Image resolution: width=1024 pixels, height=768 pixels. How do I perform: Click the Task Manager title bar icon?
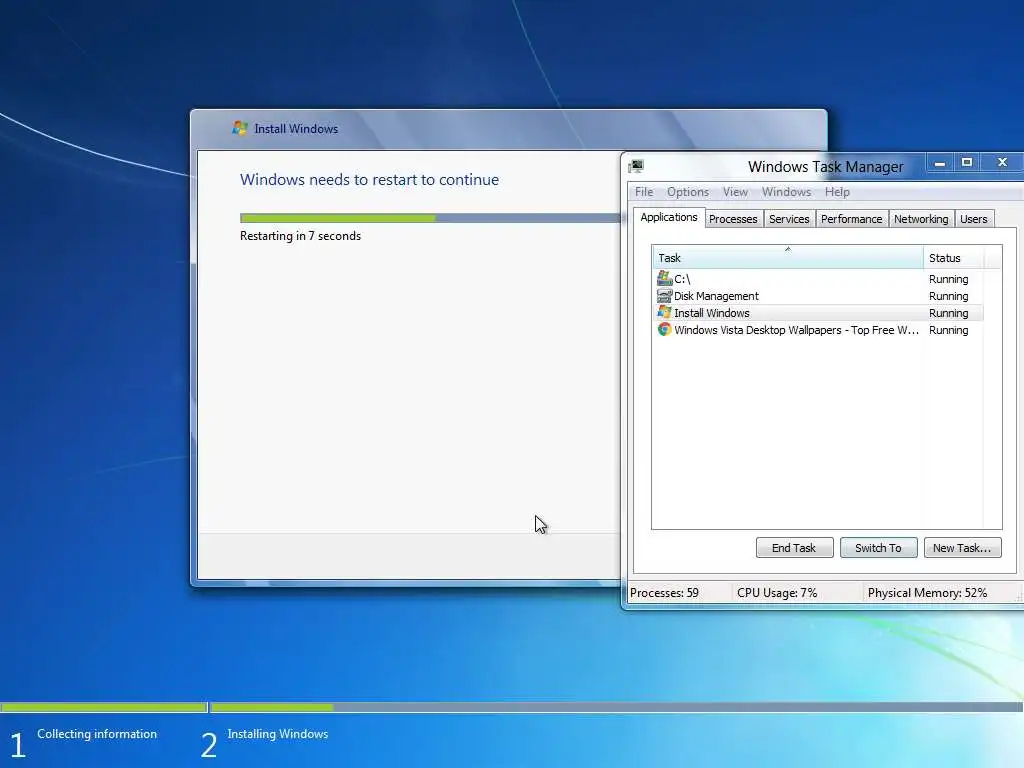[x=636, y=166]
